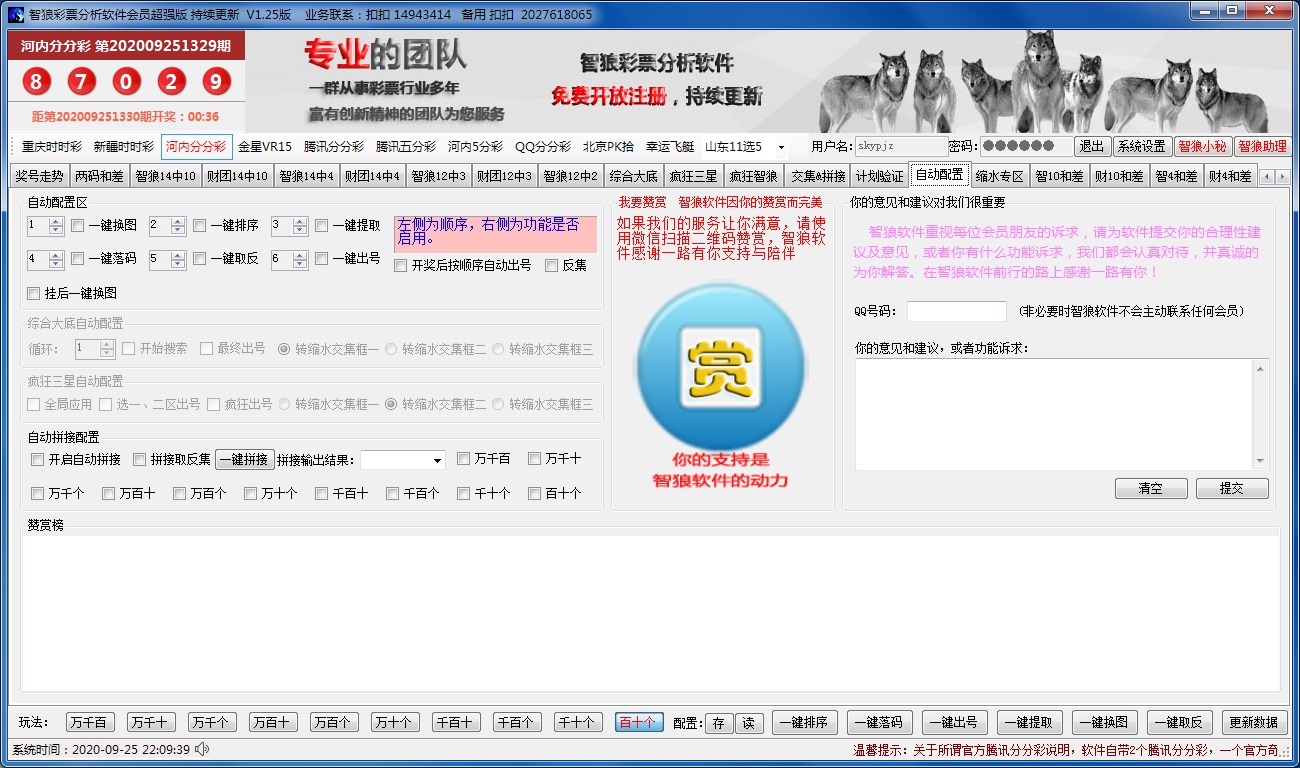The height and width of the screenshot is (768, 1300).
Task: Click the app logo in title bar
Action: [15, 14]
